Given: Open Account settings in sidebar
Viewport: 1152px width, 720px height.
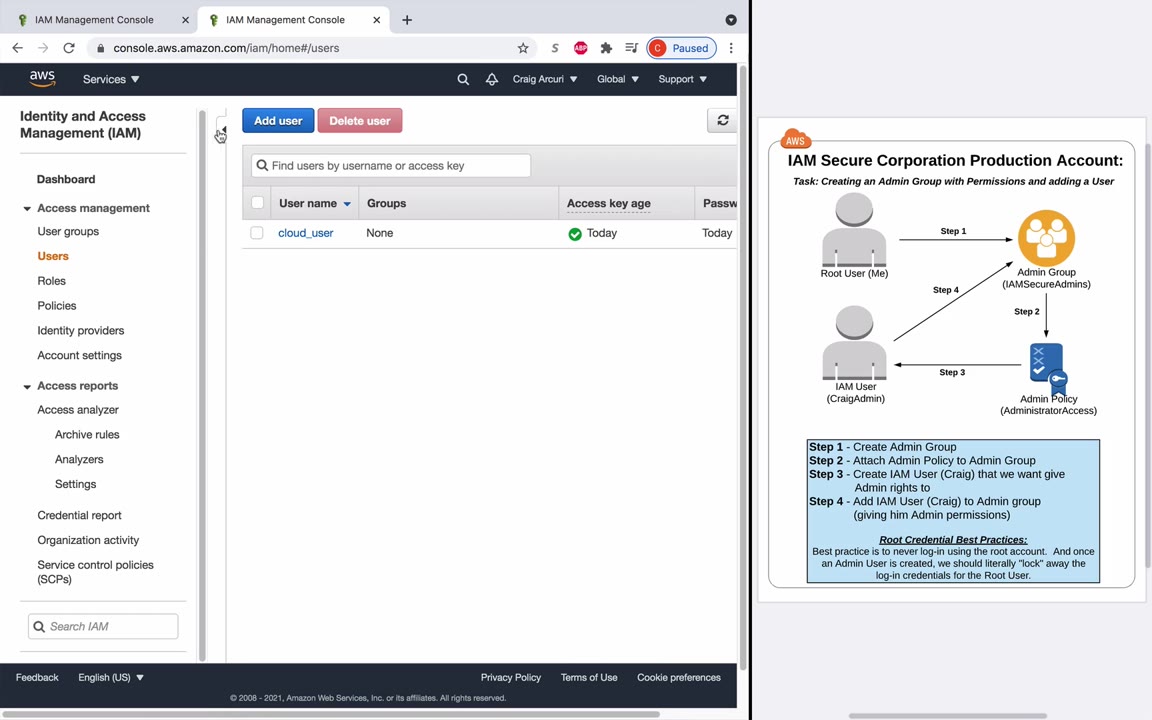Looking at the screenshot, I should (x=79, y=356).
